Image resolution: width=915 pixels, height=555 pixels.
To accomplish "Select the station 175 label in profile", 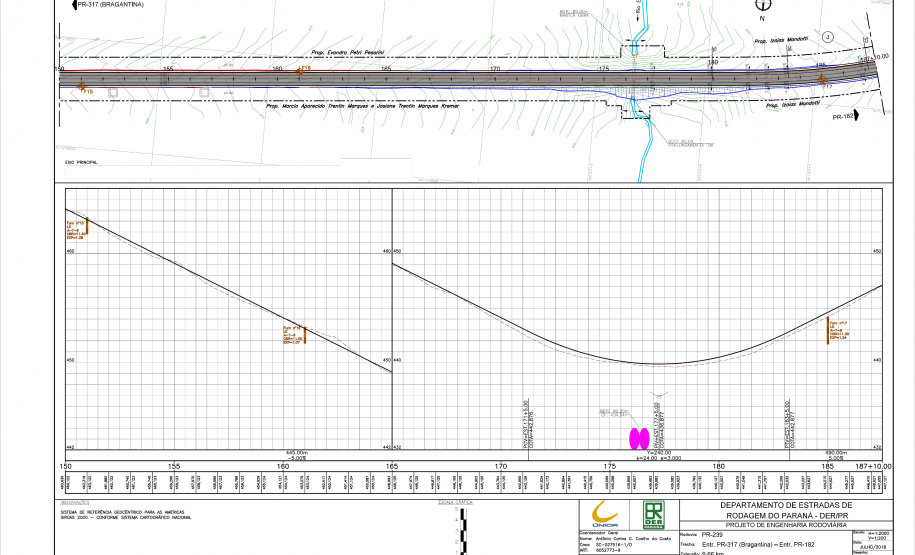I will 609,466.
